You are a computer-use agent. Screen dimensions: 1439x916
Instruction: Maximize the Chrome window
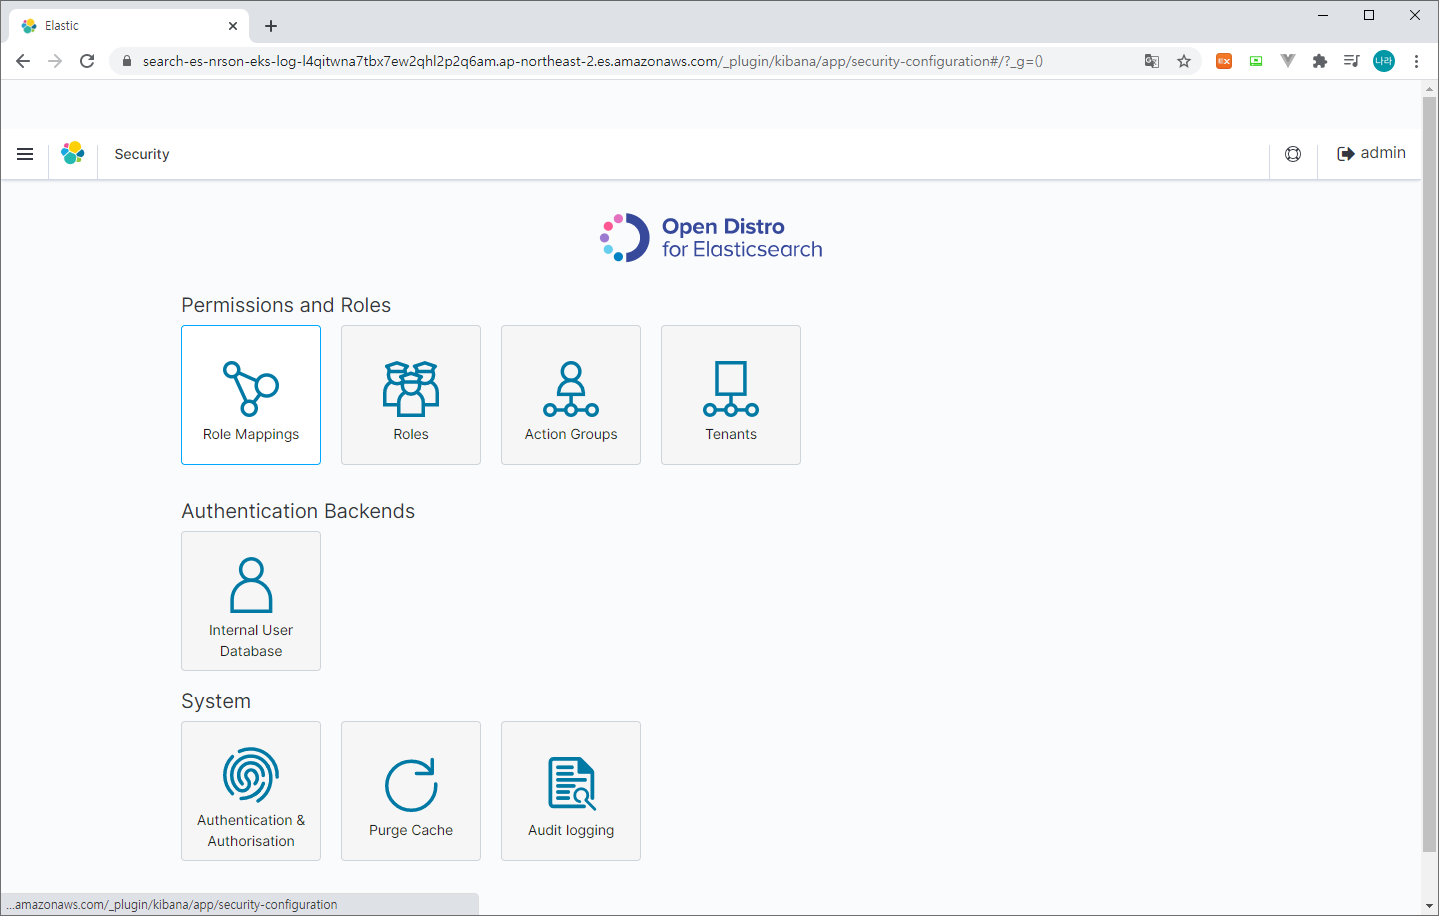(x=1369, y=15)
